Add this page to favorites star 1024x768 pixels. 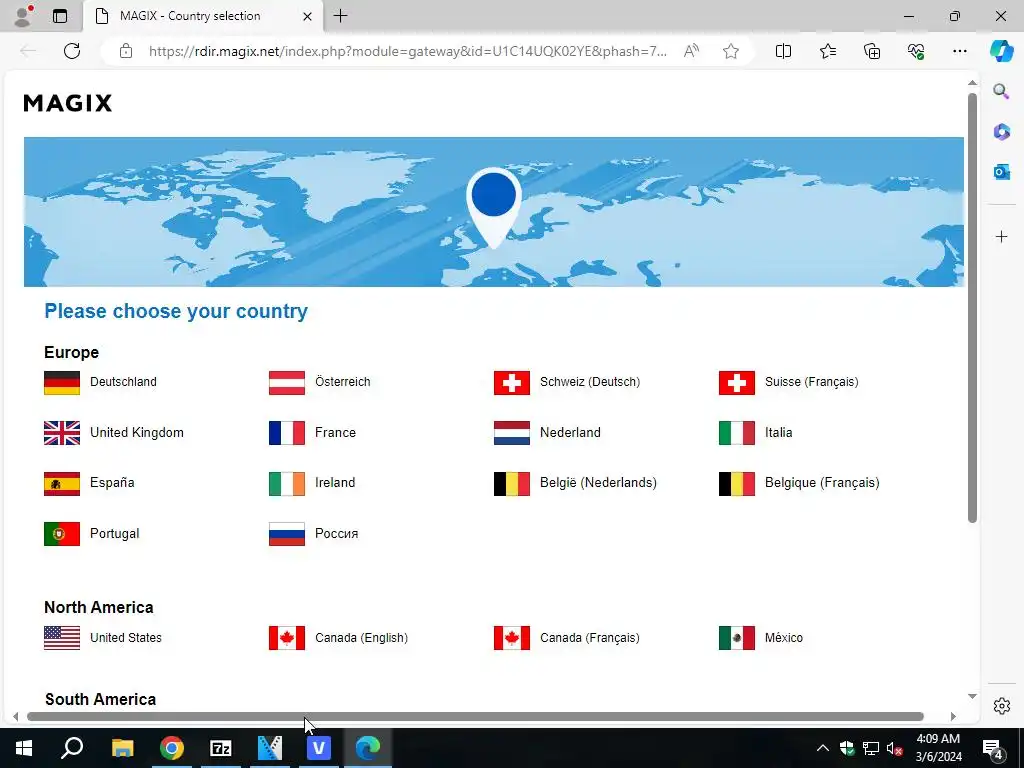(x=731, y=51)
